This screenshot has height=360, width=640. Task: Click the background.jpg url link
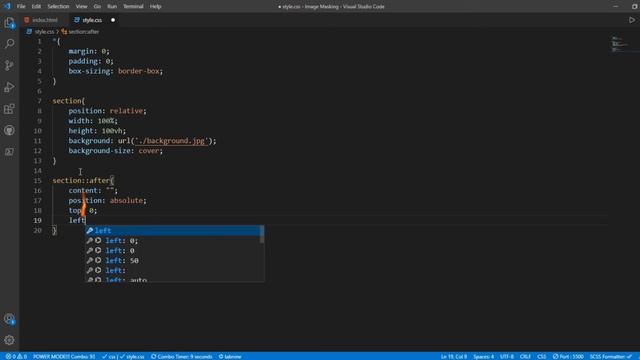(171, 141)
